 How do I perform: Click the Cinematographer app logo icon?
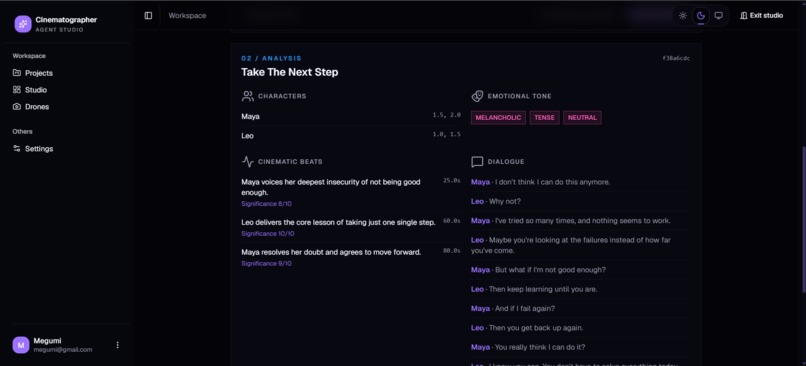point(23,24)
